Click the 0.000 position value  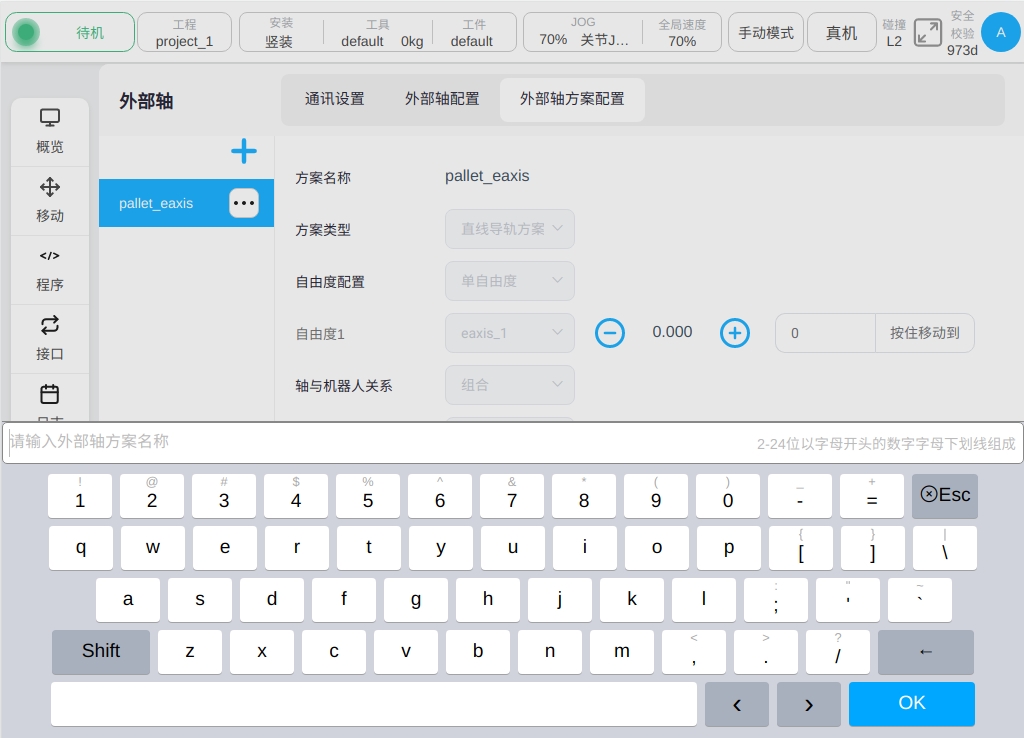coord(672,332)
